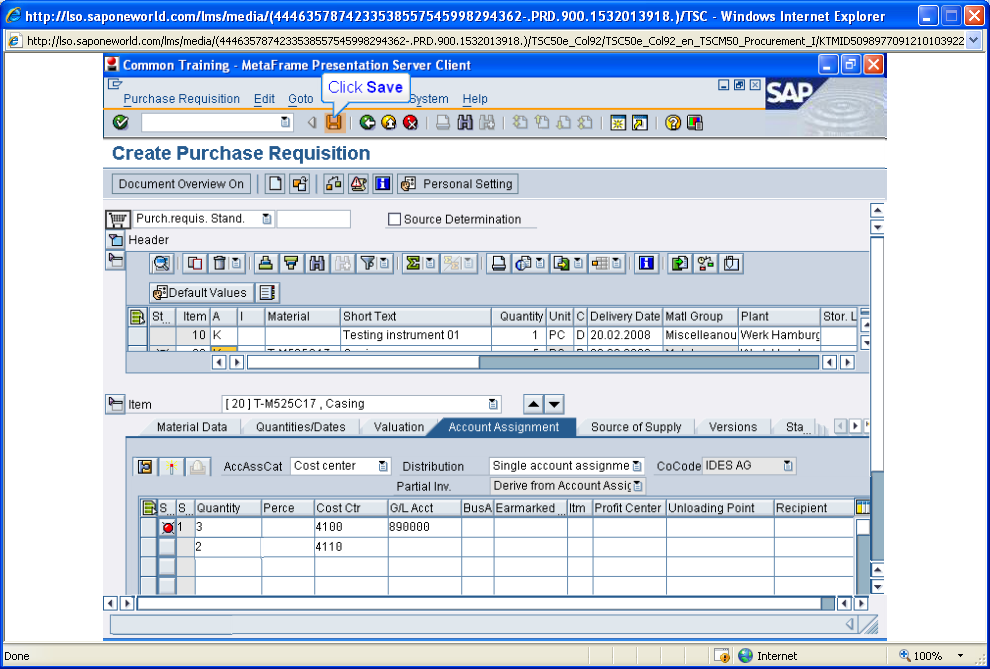Click the Personal Setting button
Image resolution: width=990 pixels, height=669 pixels.
coord(458,184)
